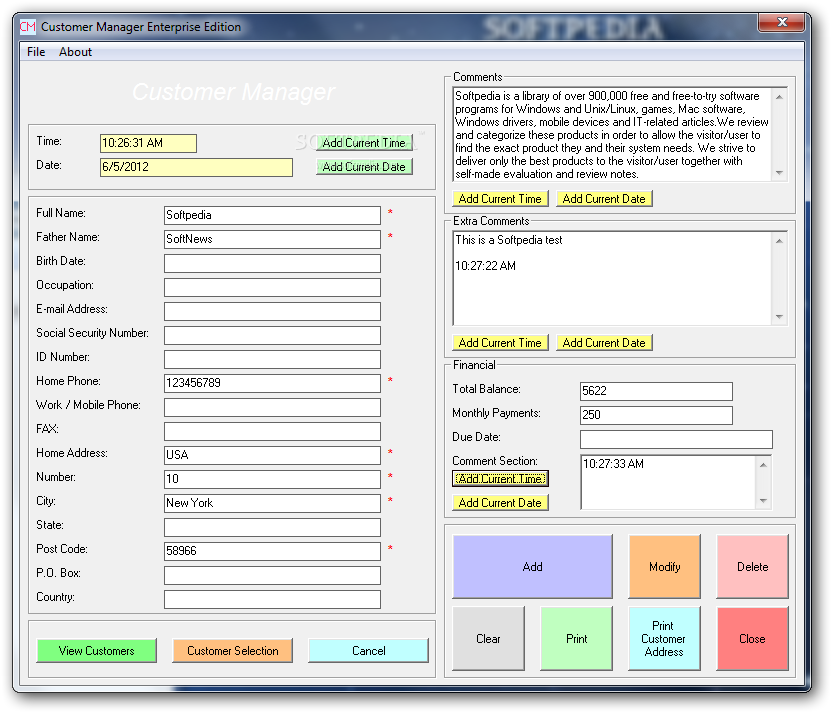This screenshot has width=832, height=713.
Task: Click the View Customers button
Action: coord(97,651)
